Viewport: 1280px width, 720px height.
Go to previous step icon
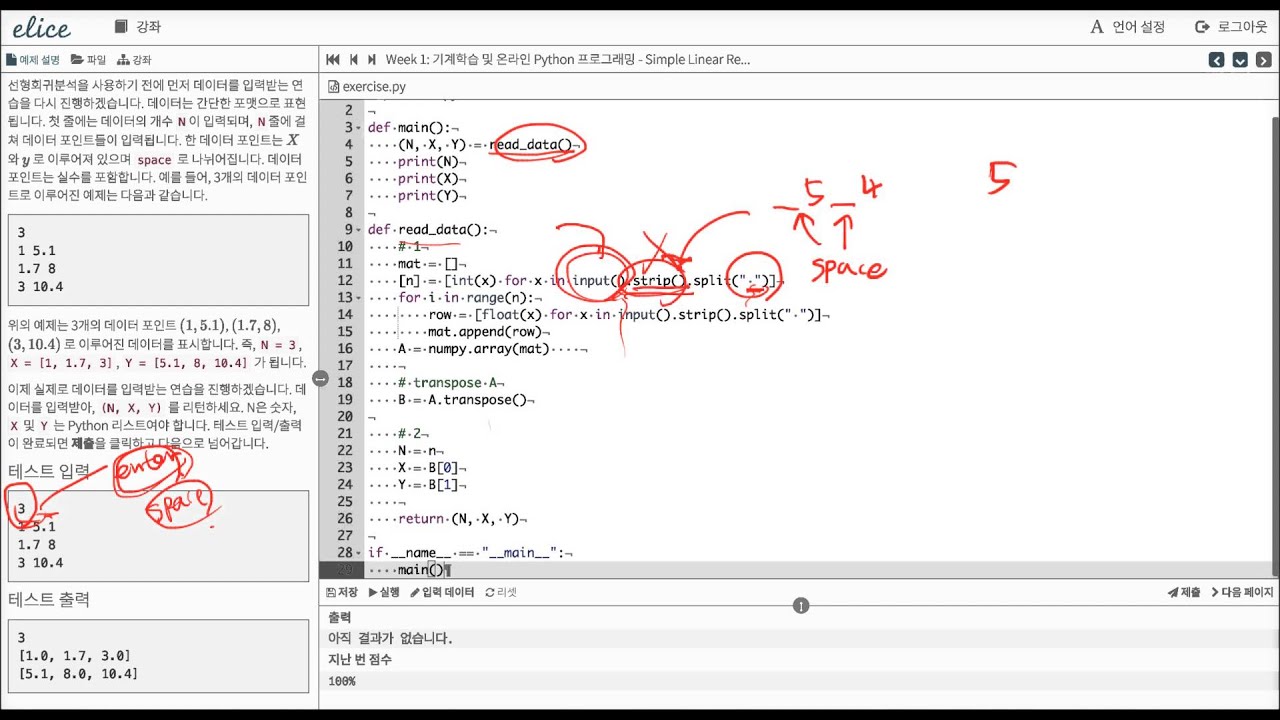[353, 60]
